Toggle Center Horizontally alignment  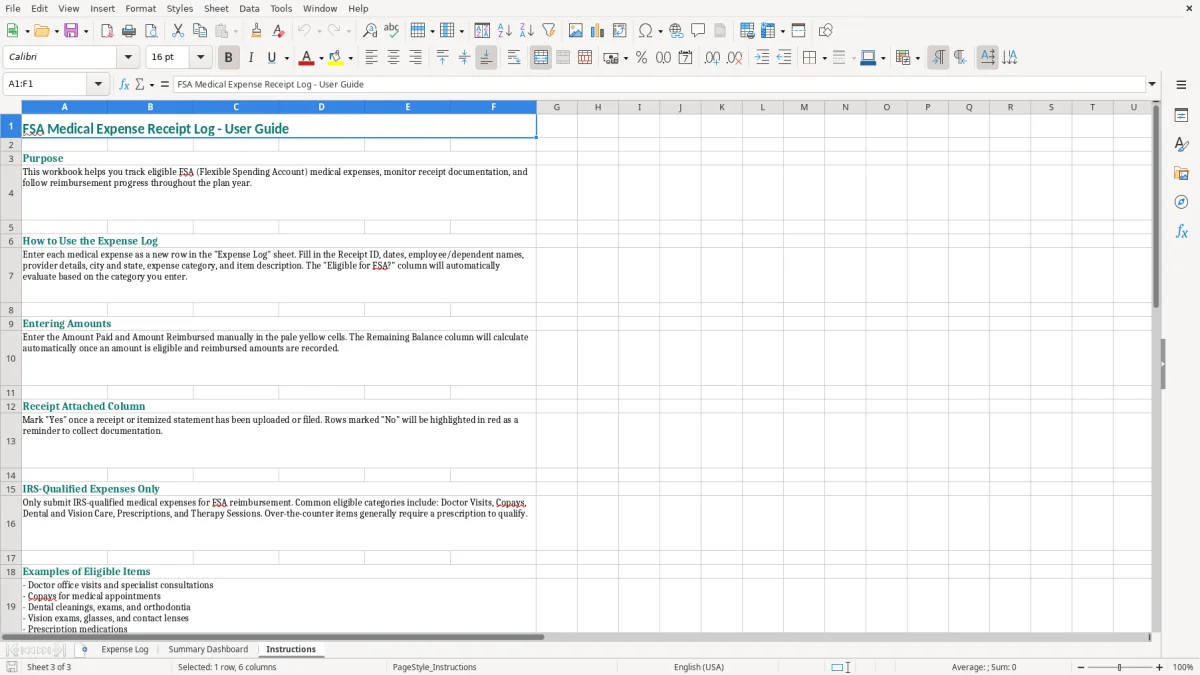point(393,58)
